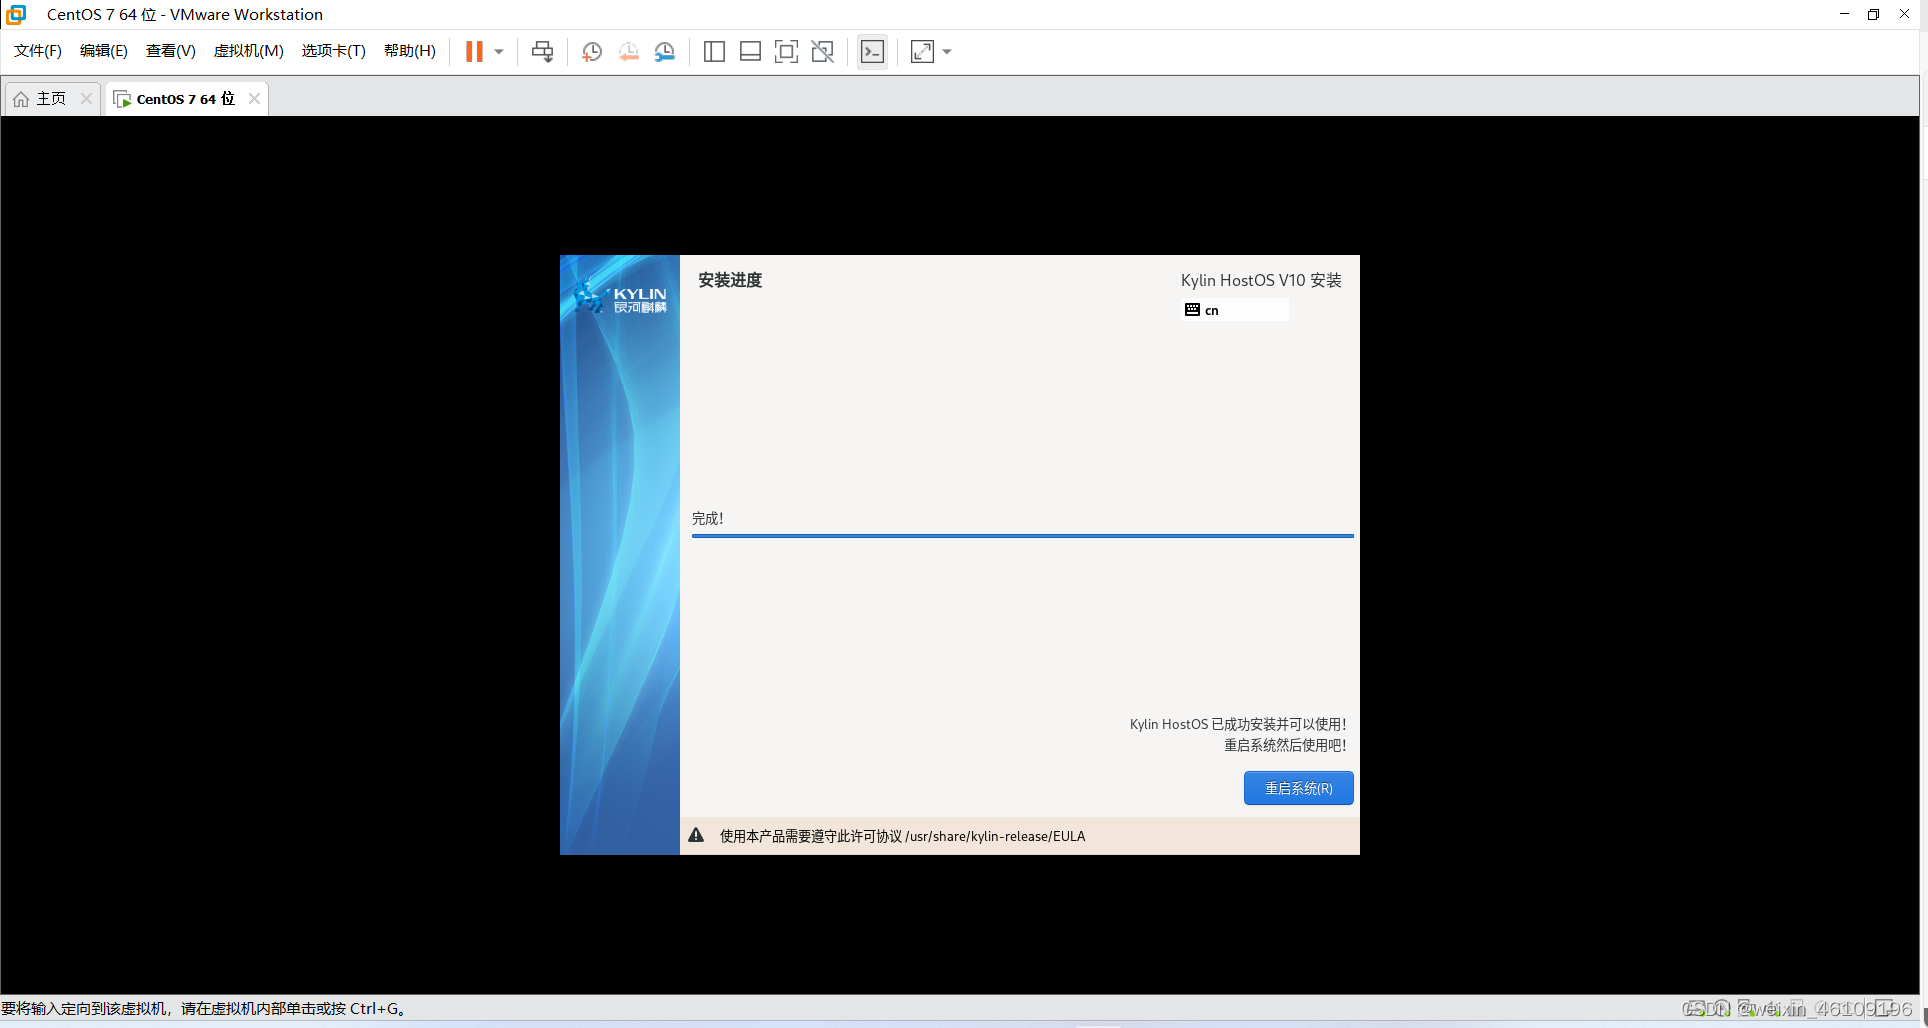The height and width of the screenshot is (1028, 1928).
Task: Take a snapshot of the virtual machine
Action: pyautogui.click(x=592, y=52)
